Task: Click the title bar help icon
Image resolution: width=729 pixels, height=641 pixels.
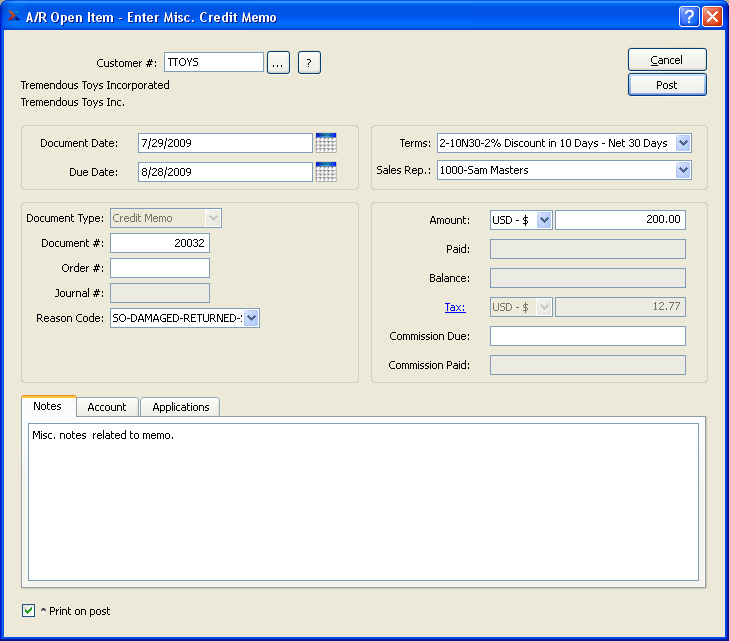Action: 689,16
